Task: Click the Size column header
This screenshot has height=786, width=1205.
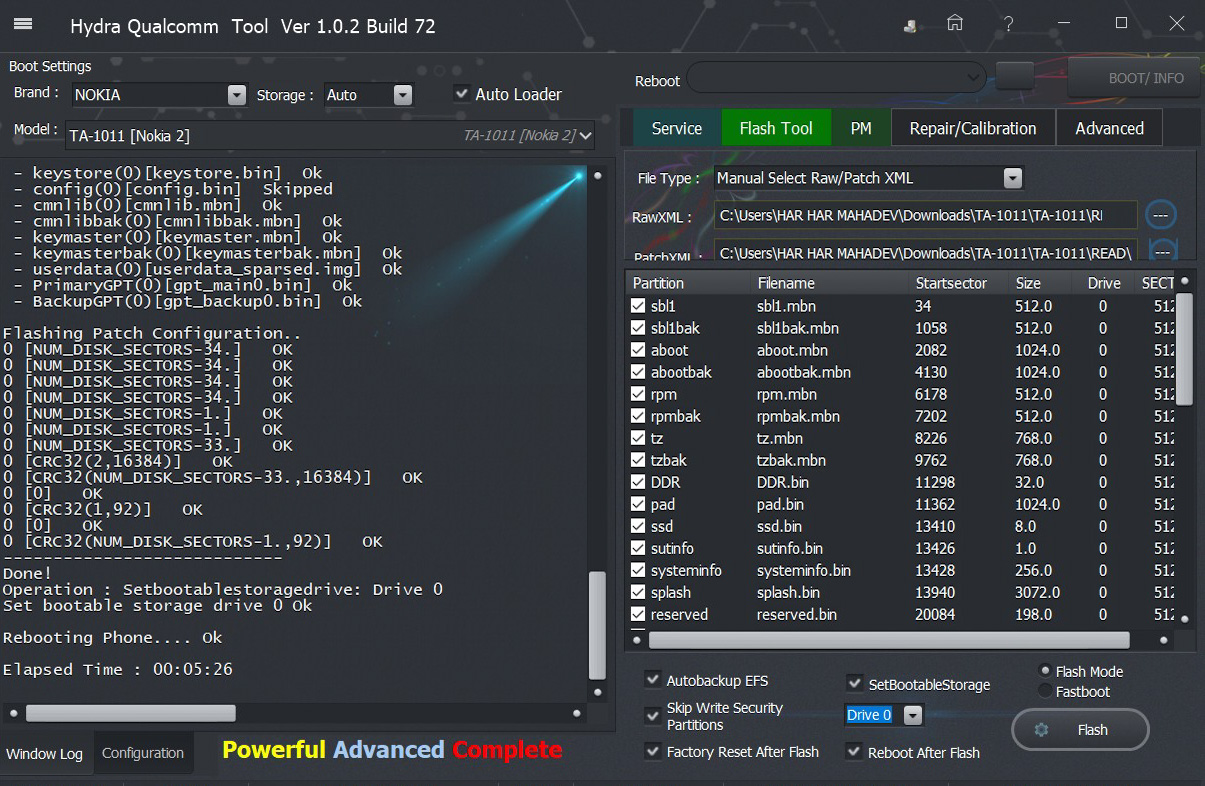Action: 1028,283
